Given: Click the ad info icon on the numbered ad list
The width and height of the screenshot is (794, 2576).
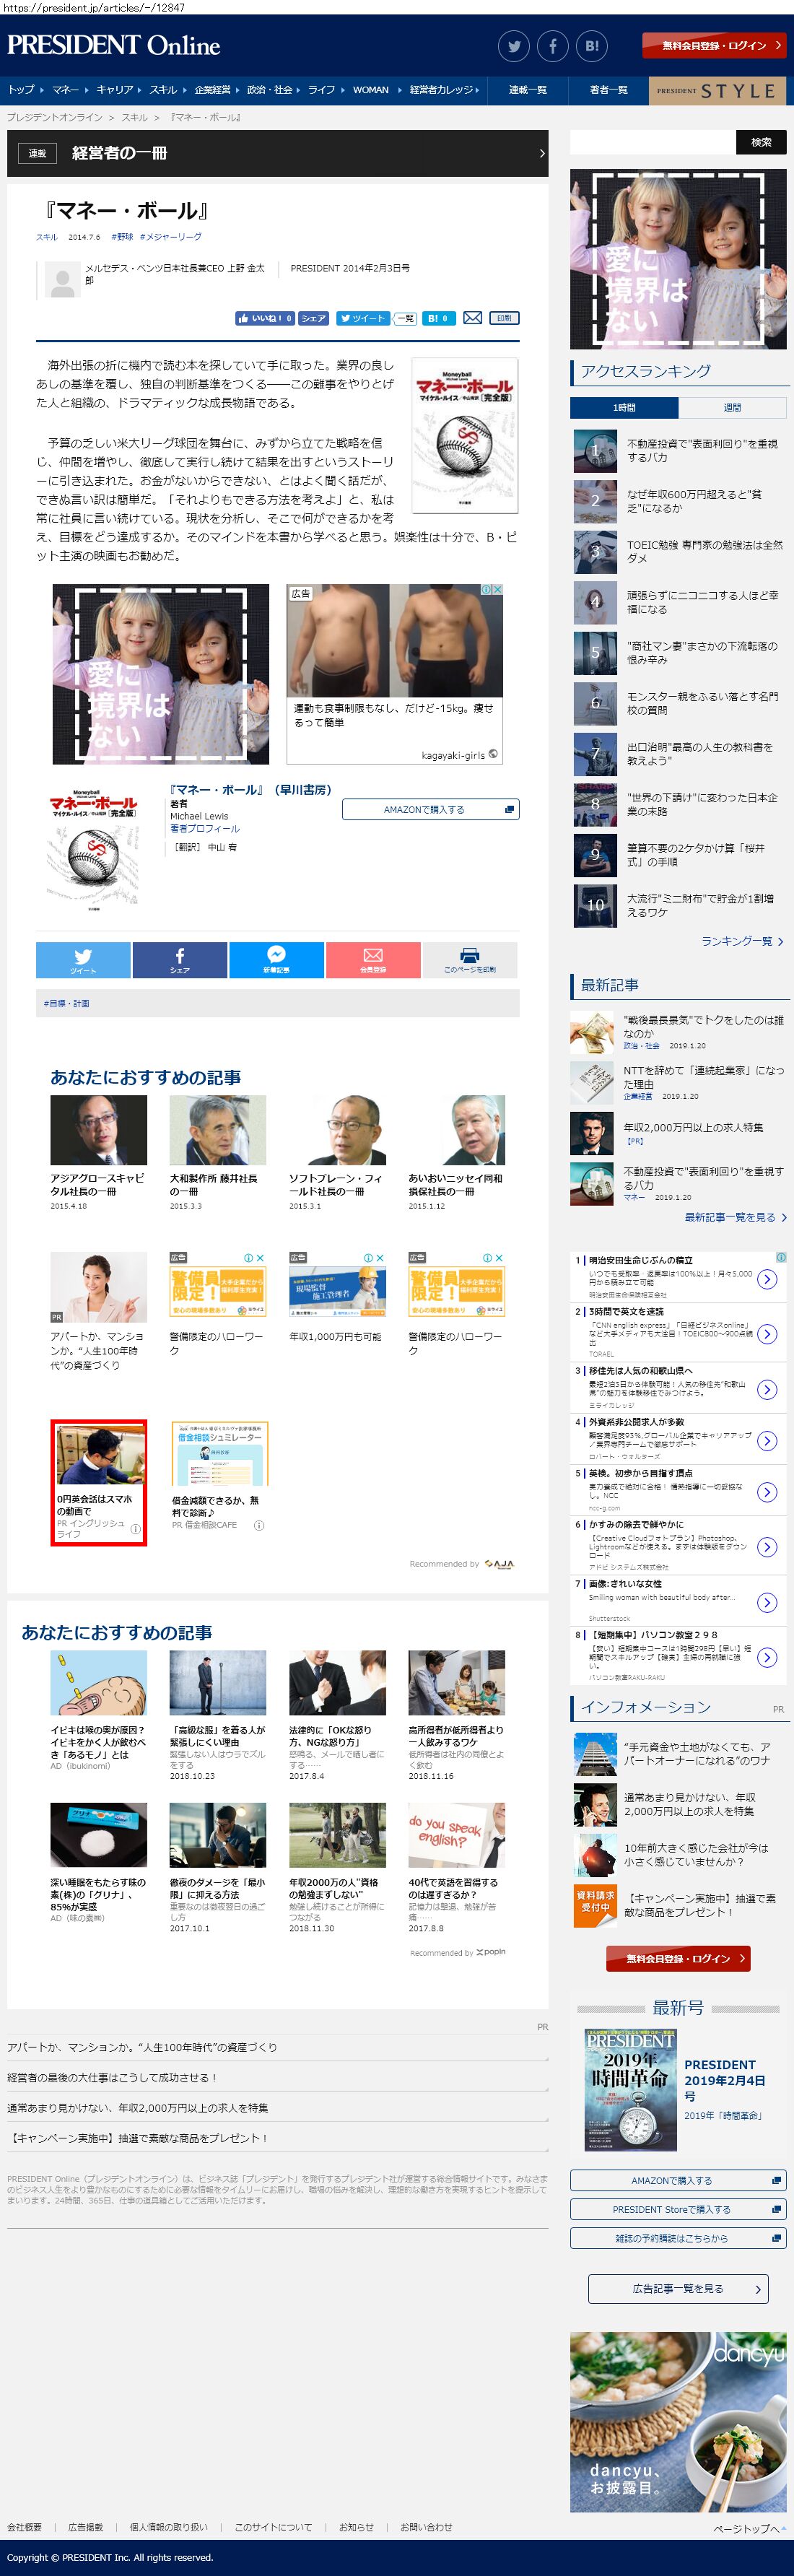Looking at the screenshot, I should pos(781,1257).
